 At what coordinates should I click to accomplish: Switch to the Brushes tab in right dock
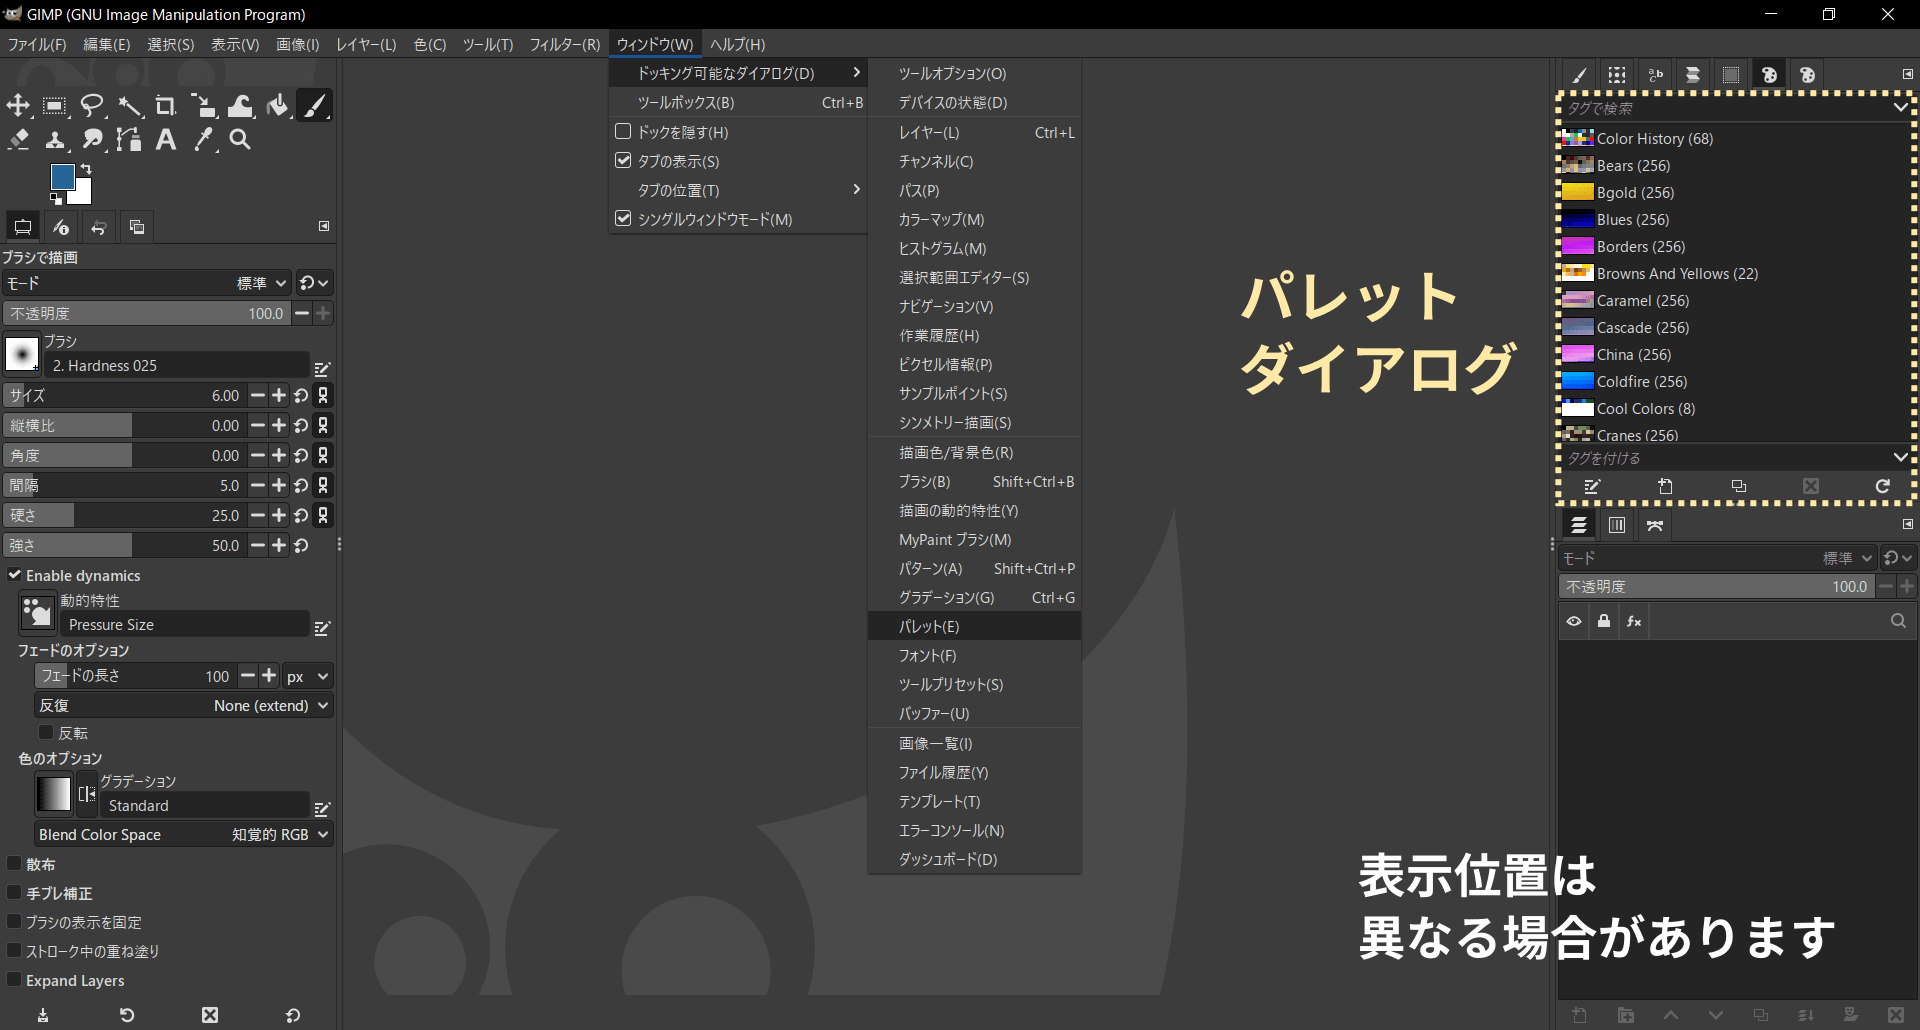click(1579, 75)
